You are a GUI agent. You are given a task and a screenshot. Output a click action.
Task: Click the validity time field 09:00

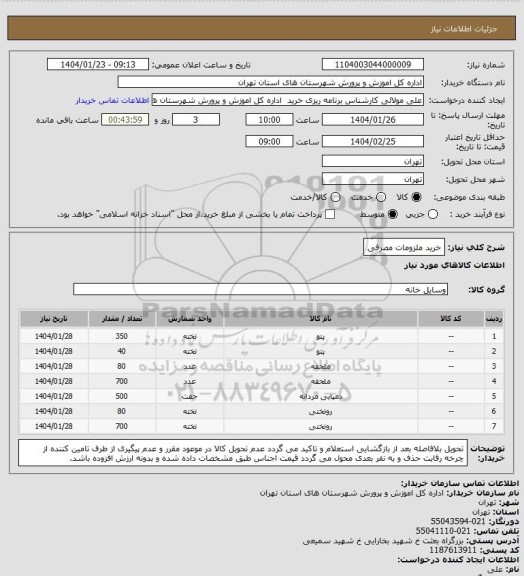tap(269, 141)
